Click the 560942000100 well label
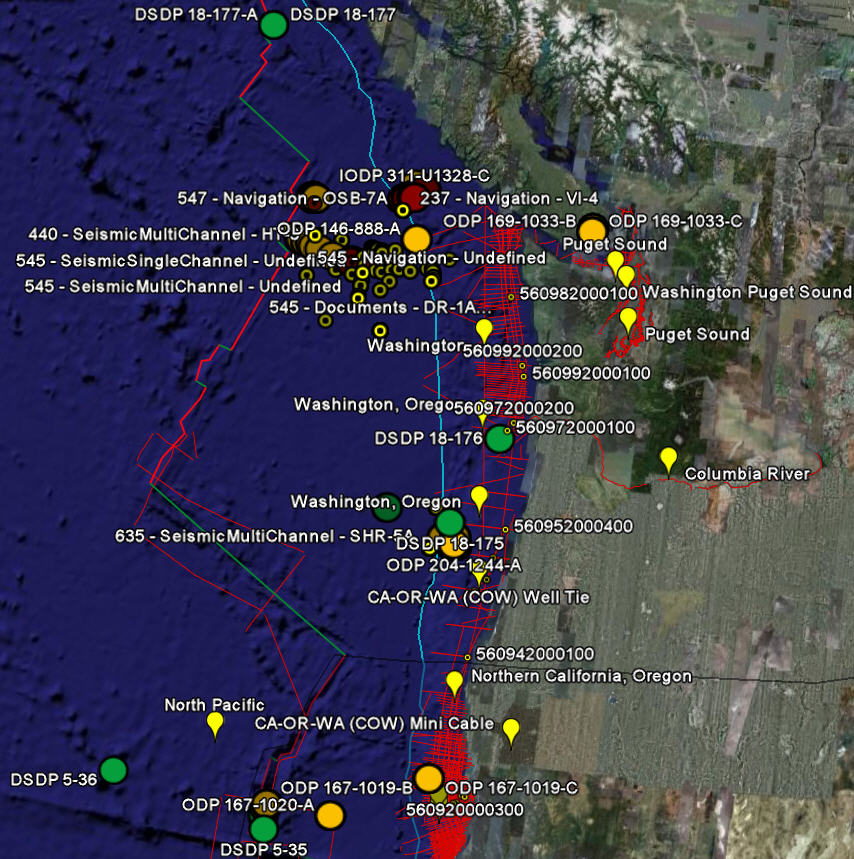The width and height of the screenshot is (854, 859). 534,653
